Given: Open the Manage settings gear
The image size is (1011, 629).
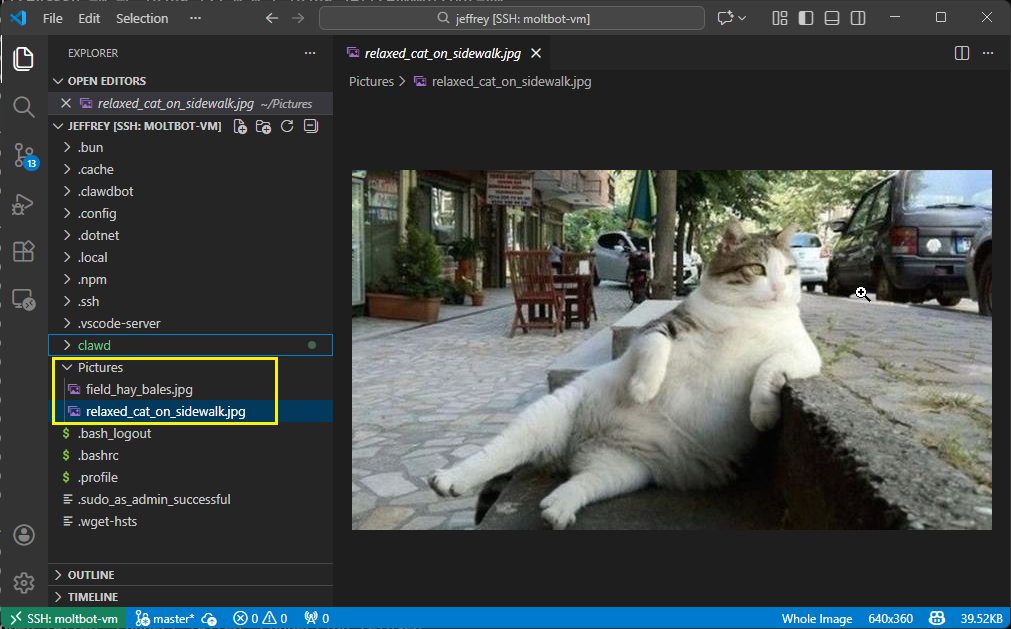Looking at the screenshot, I should (24, 583).
